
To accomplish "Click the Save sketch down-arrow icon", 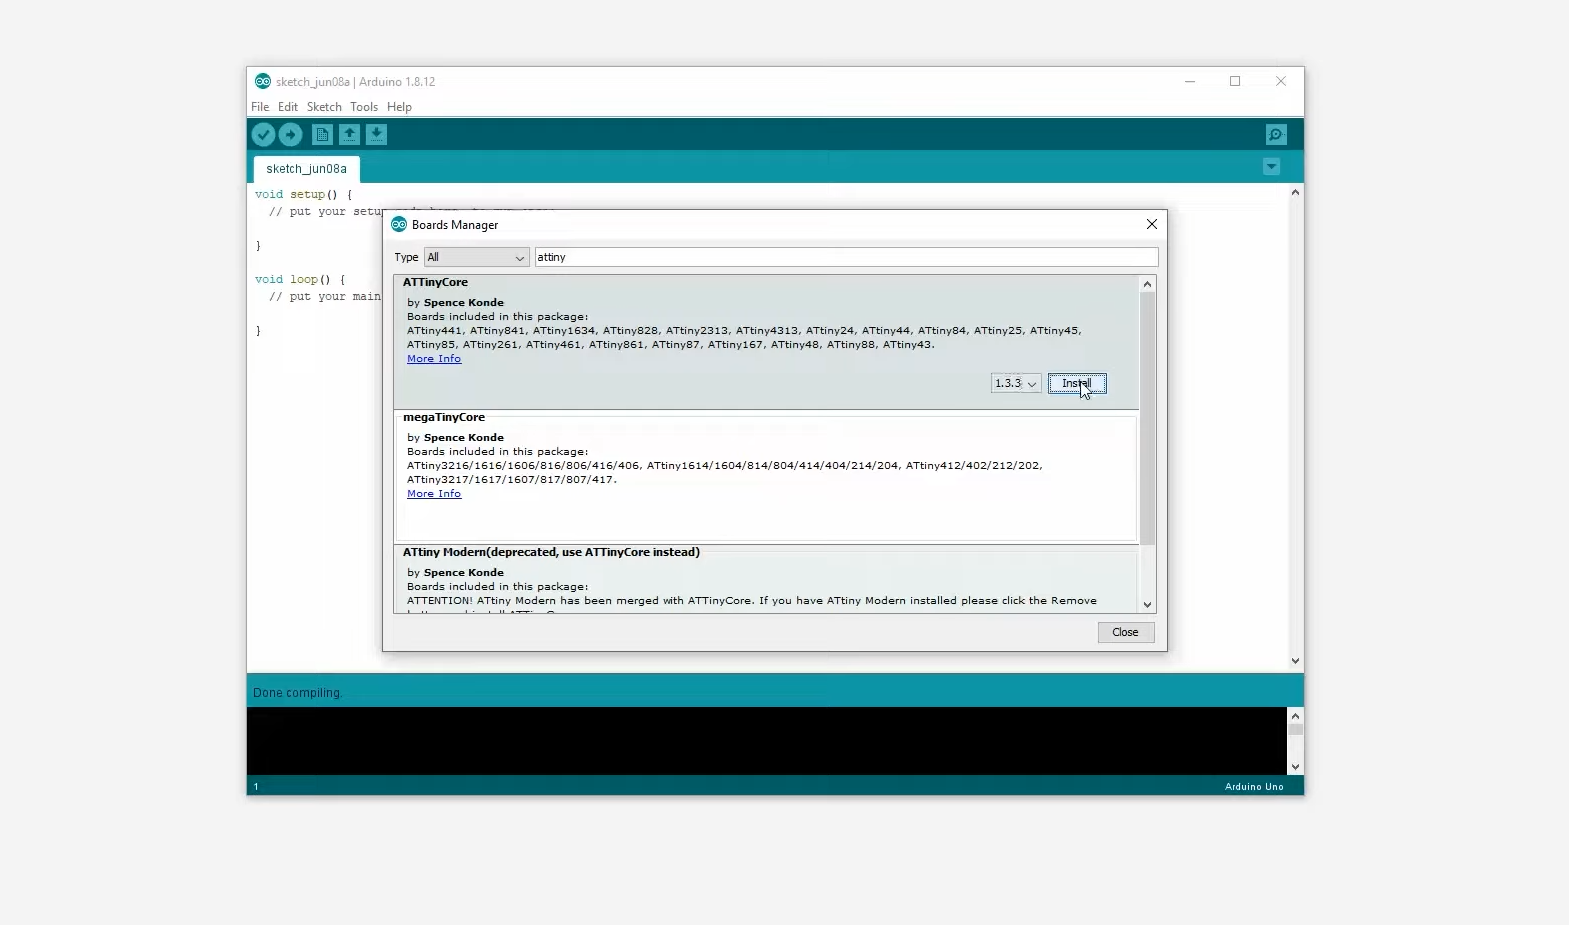I will point(376,135).
